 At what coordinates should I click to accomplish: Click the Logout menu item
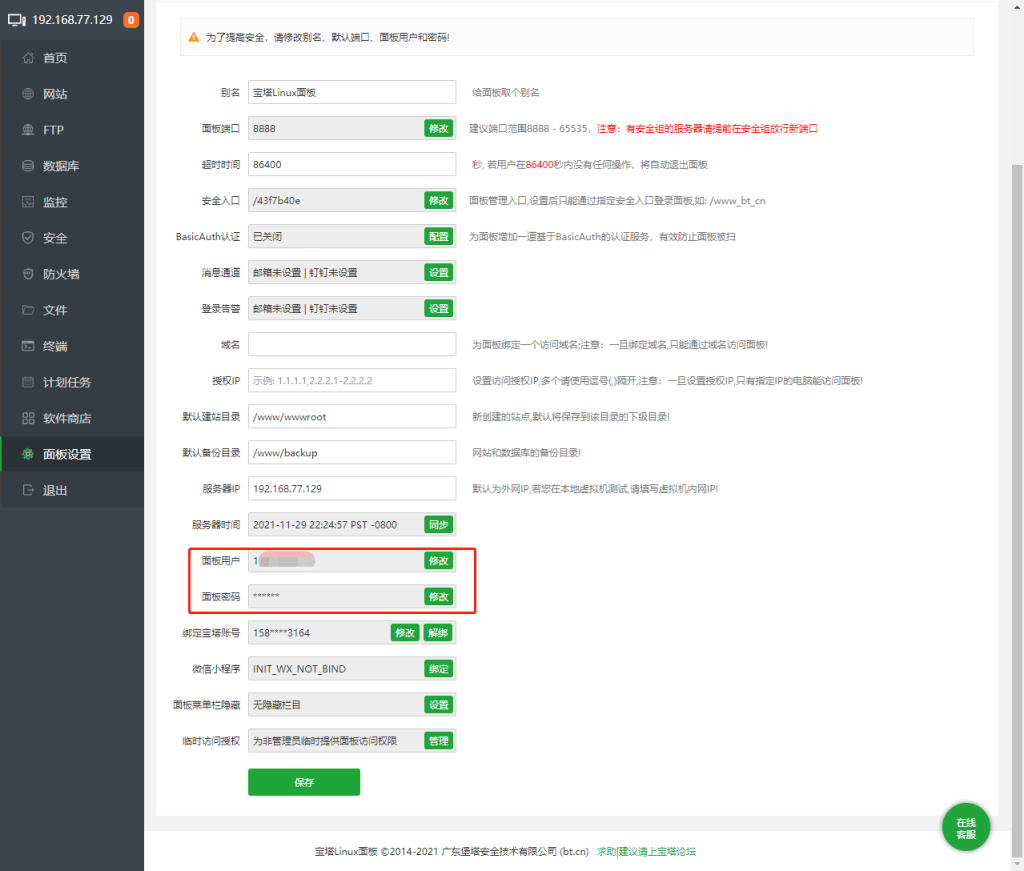tap(55, 490)
